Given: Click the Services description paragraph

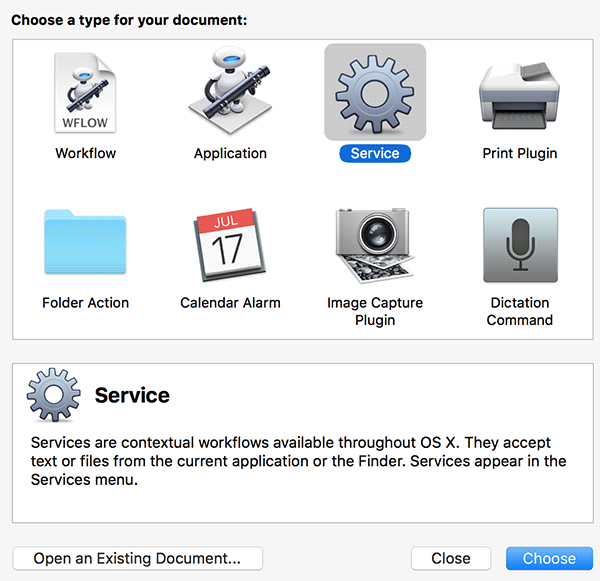Looking at the screenshot, I should click(x=298, y=461).
